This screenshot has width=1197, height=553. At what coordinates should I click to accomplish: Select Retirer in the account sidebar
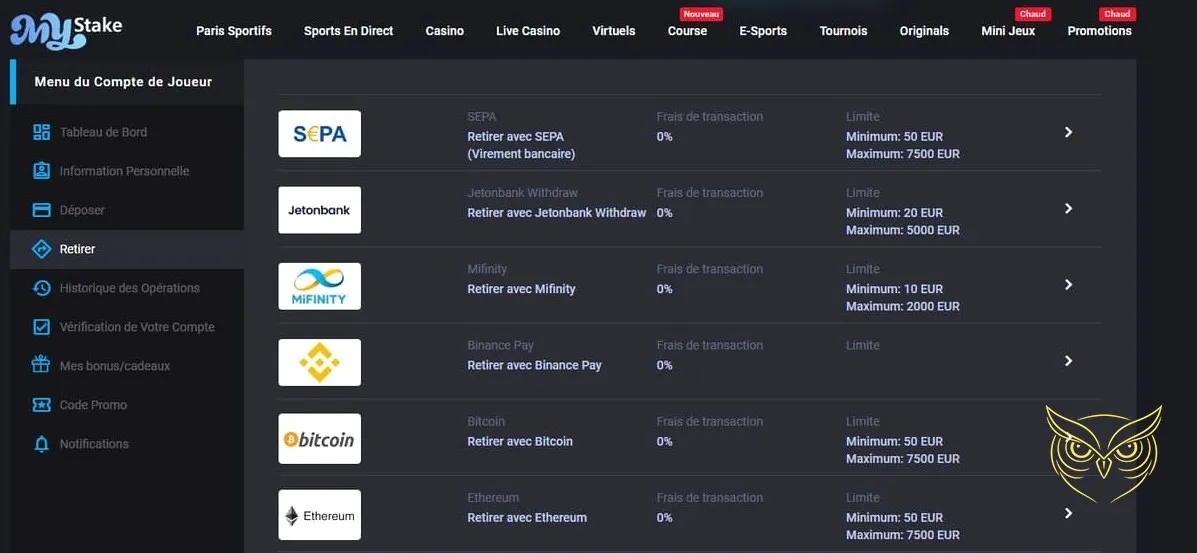pos(77,249)
